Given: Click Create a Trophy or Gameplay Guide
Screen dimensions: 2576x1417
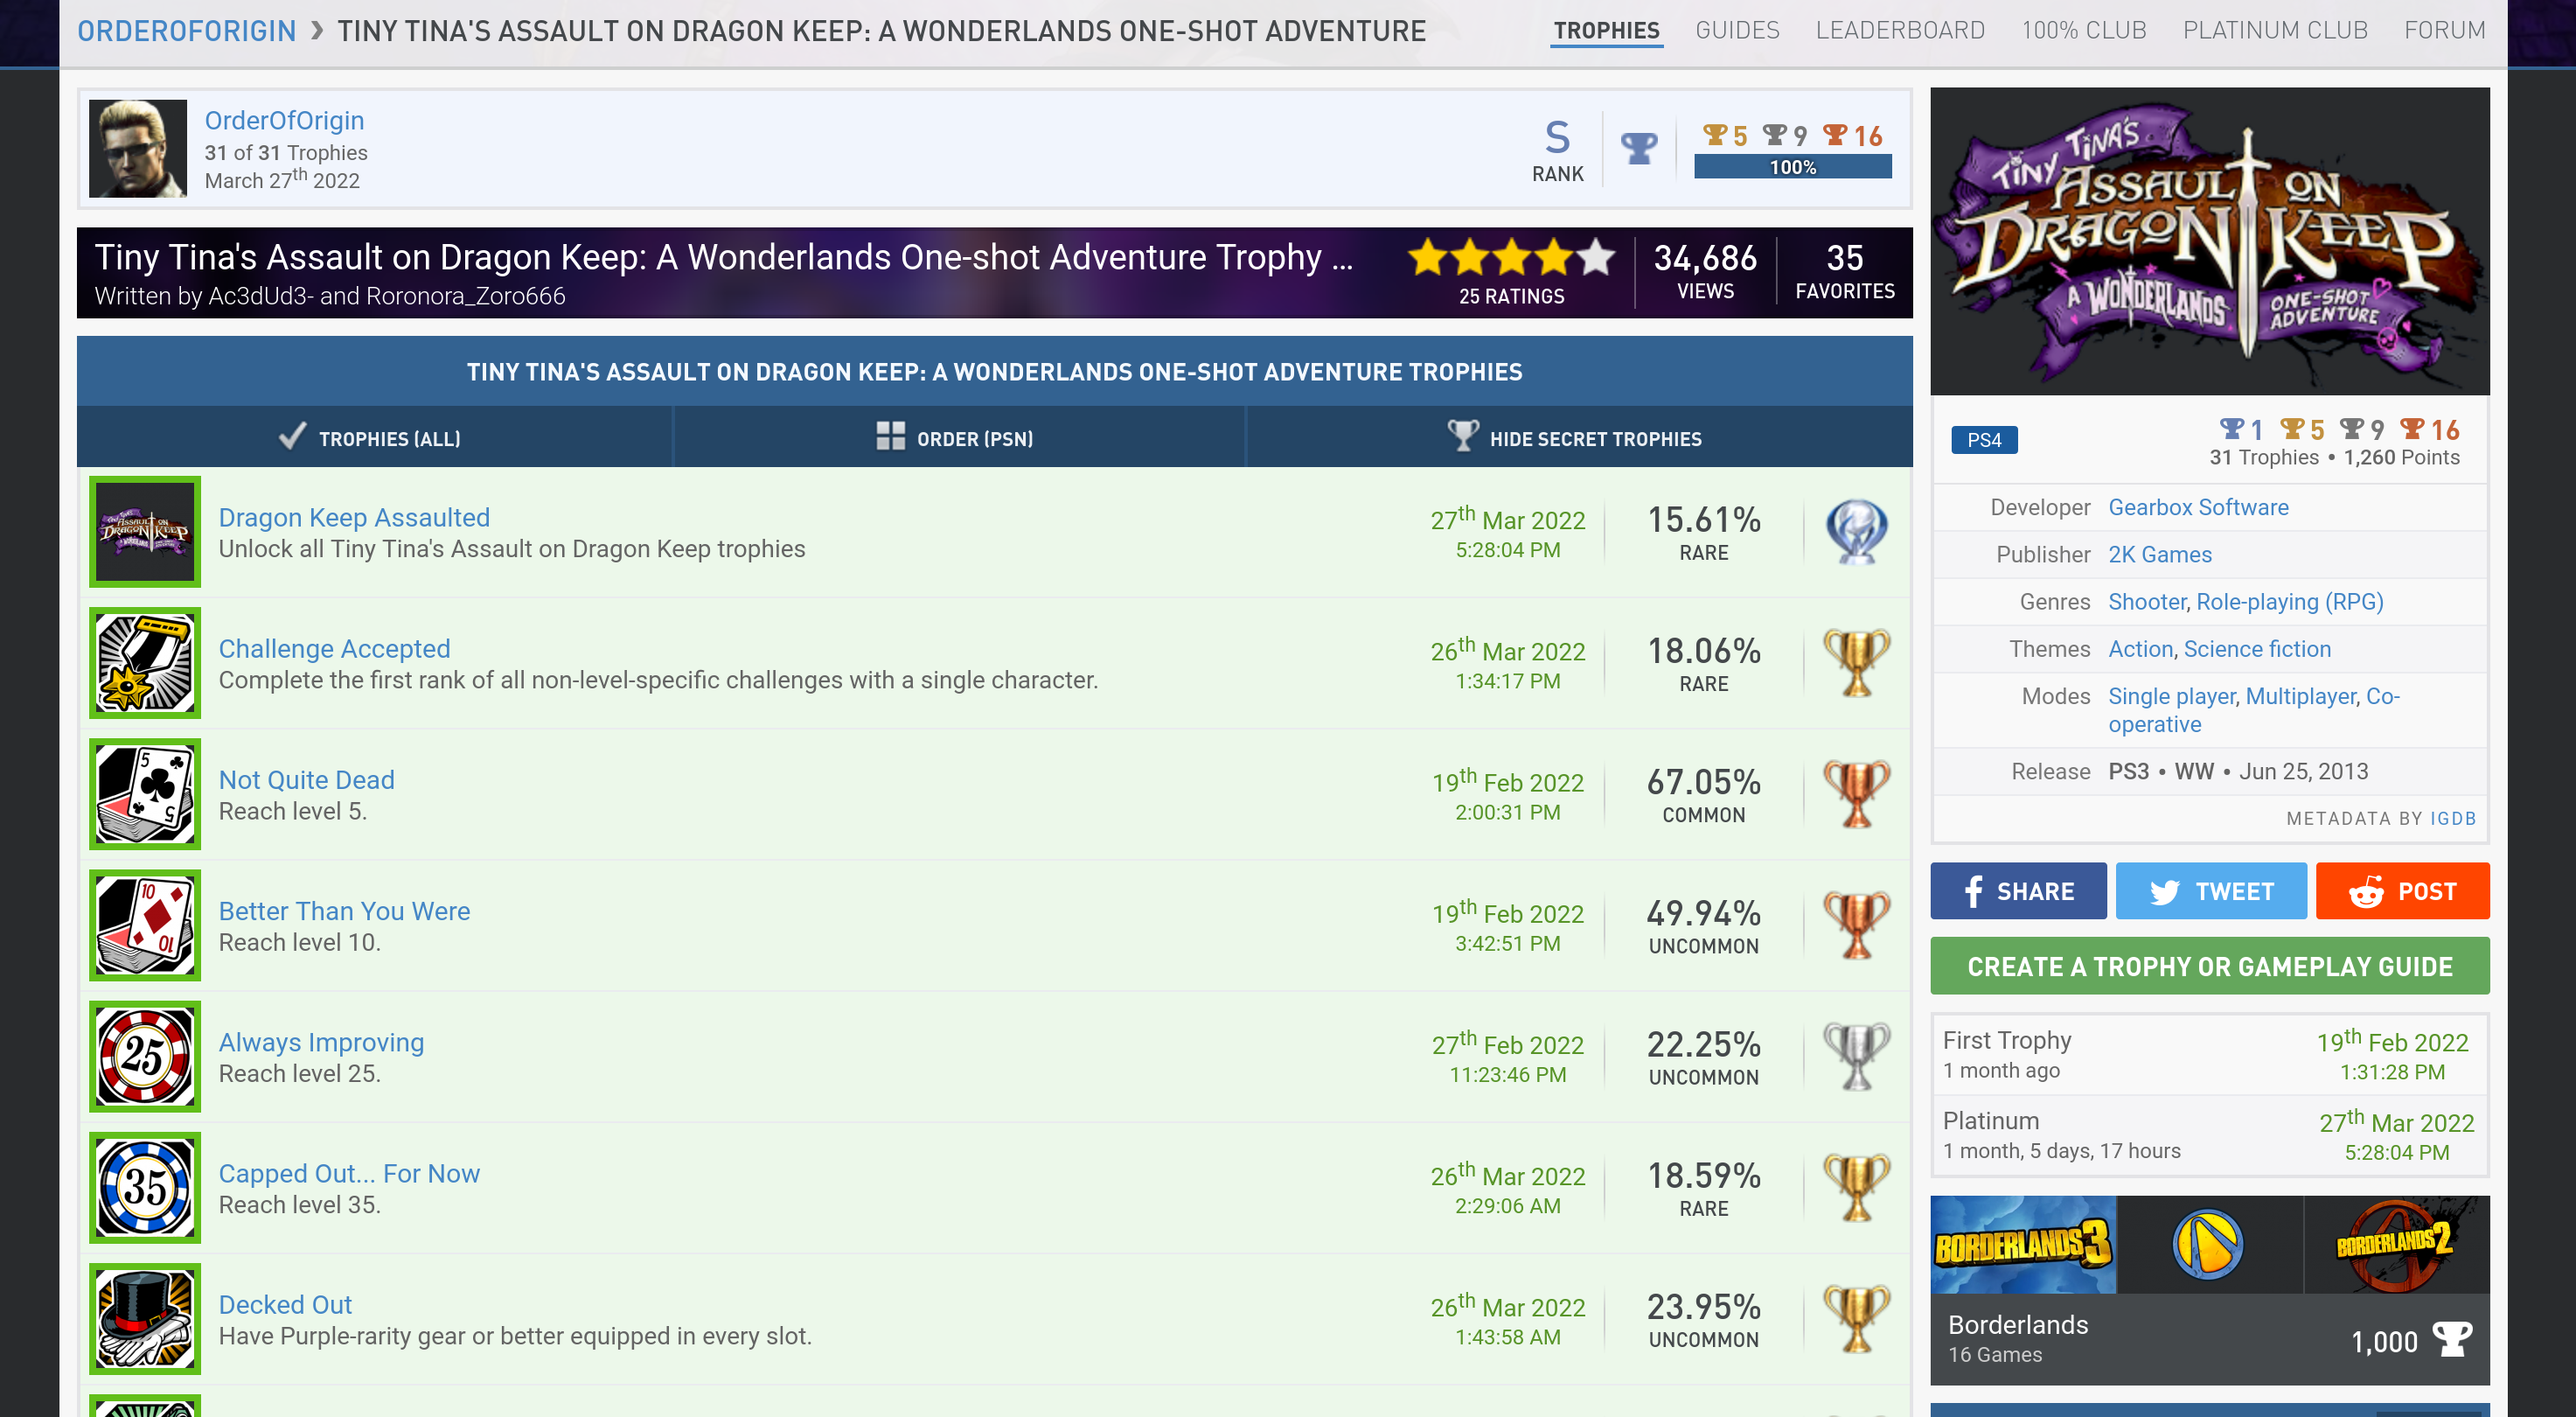Looking at the screenshot, I should [x=2209, y=966].
